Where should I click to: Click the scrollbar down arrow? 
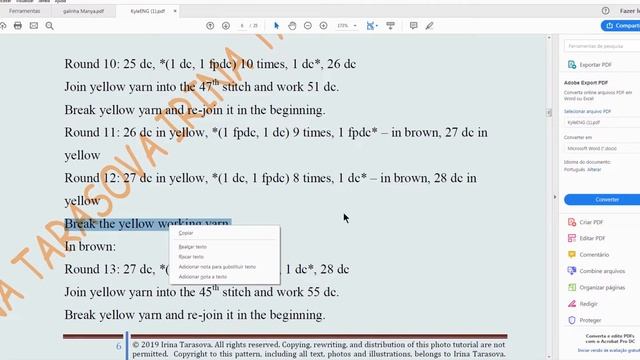549,357
